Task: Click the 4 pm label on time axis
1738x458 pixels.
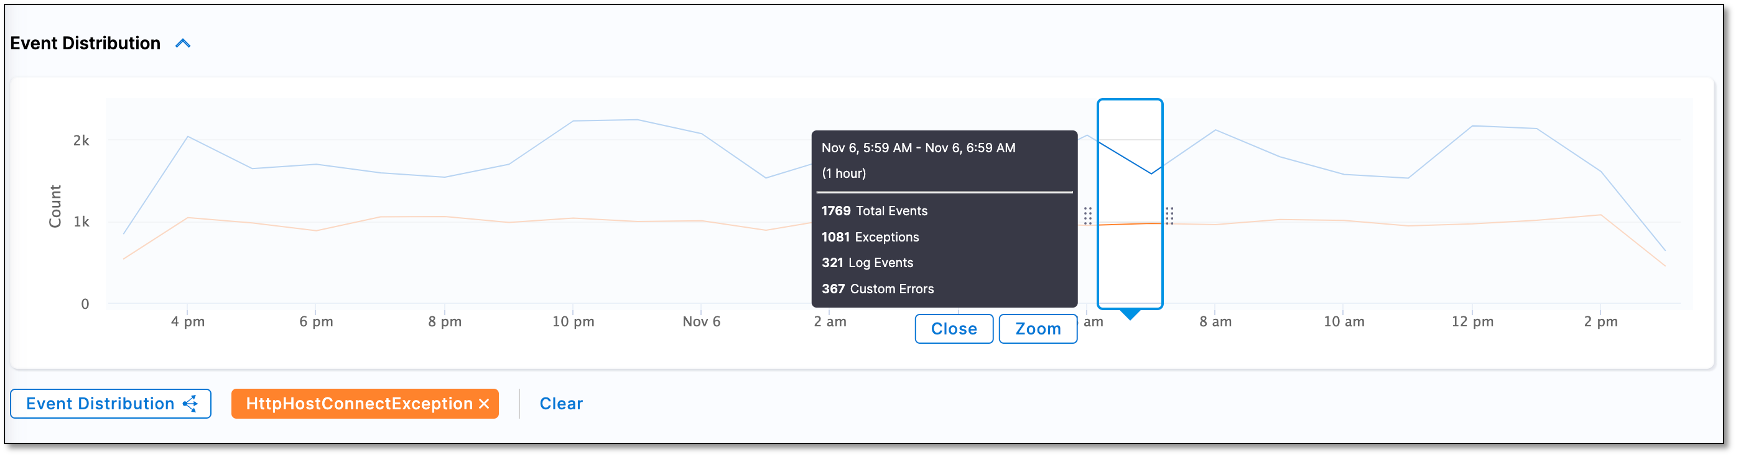Action: (x=188, y=322)
